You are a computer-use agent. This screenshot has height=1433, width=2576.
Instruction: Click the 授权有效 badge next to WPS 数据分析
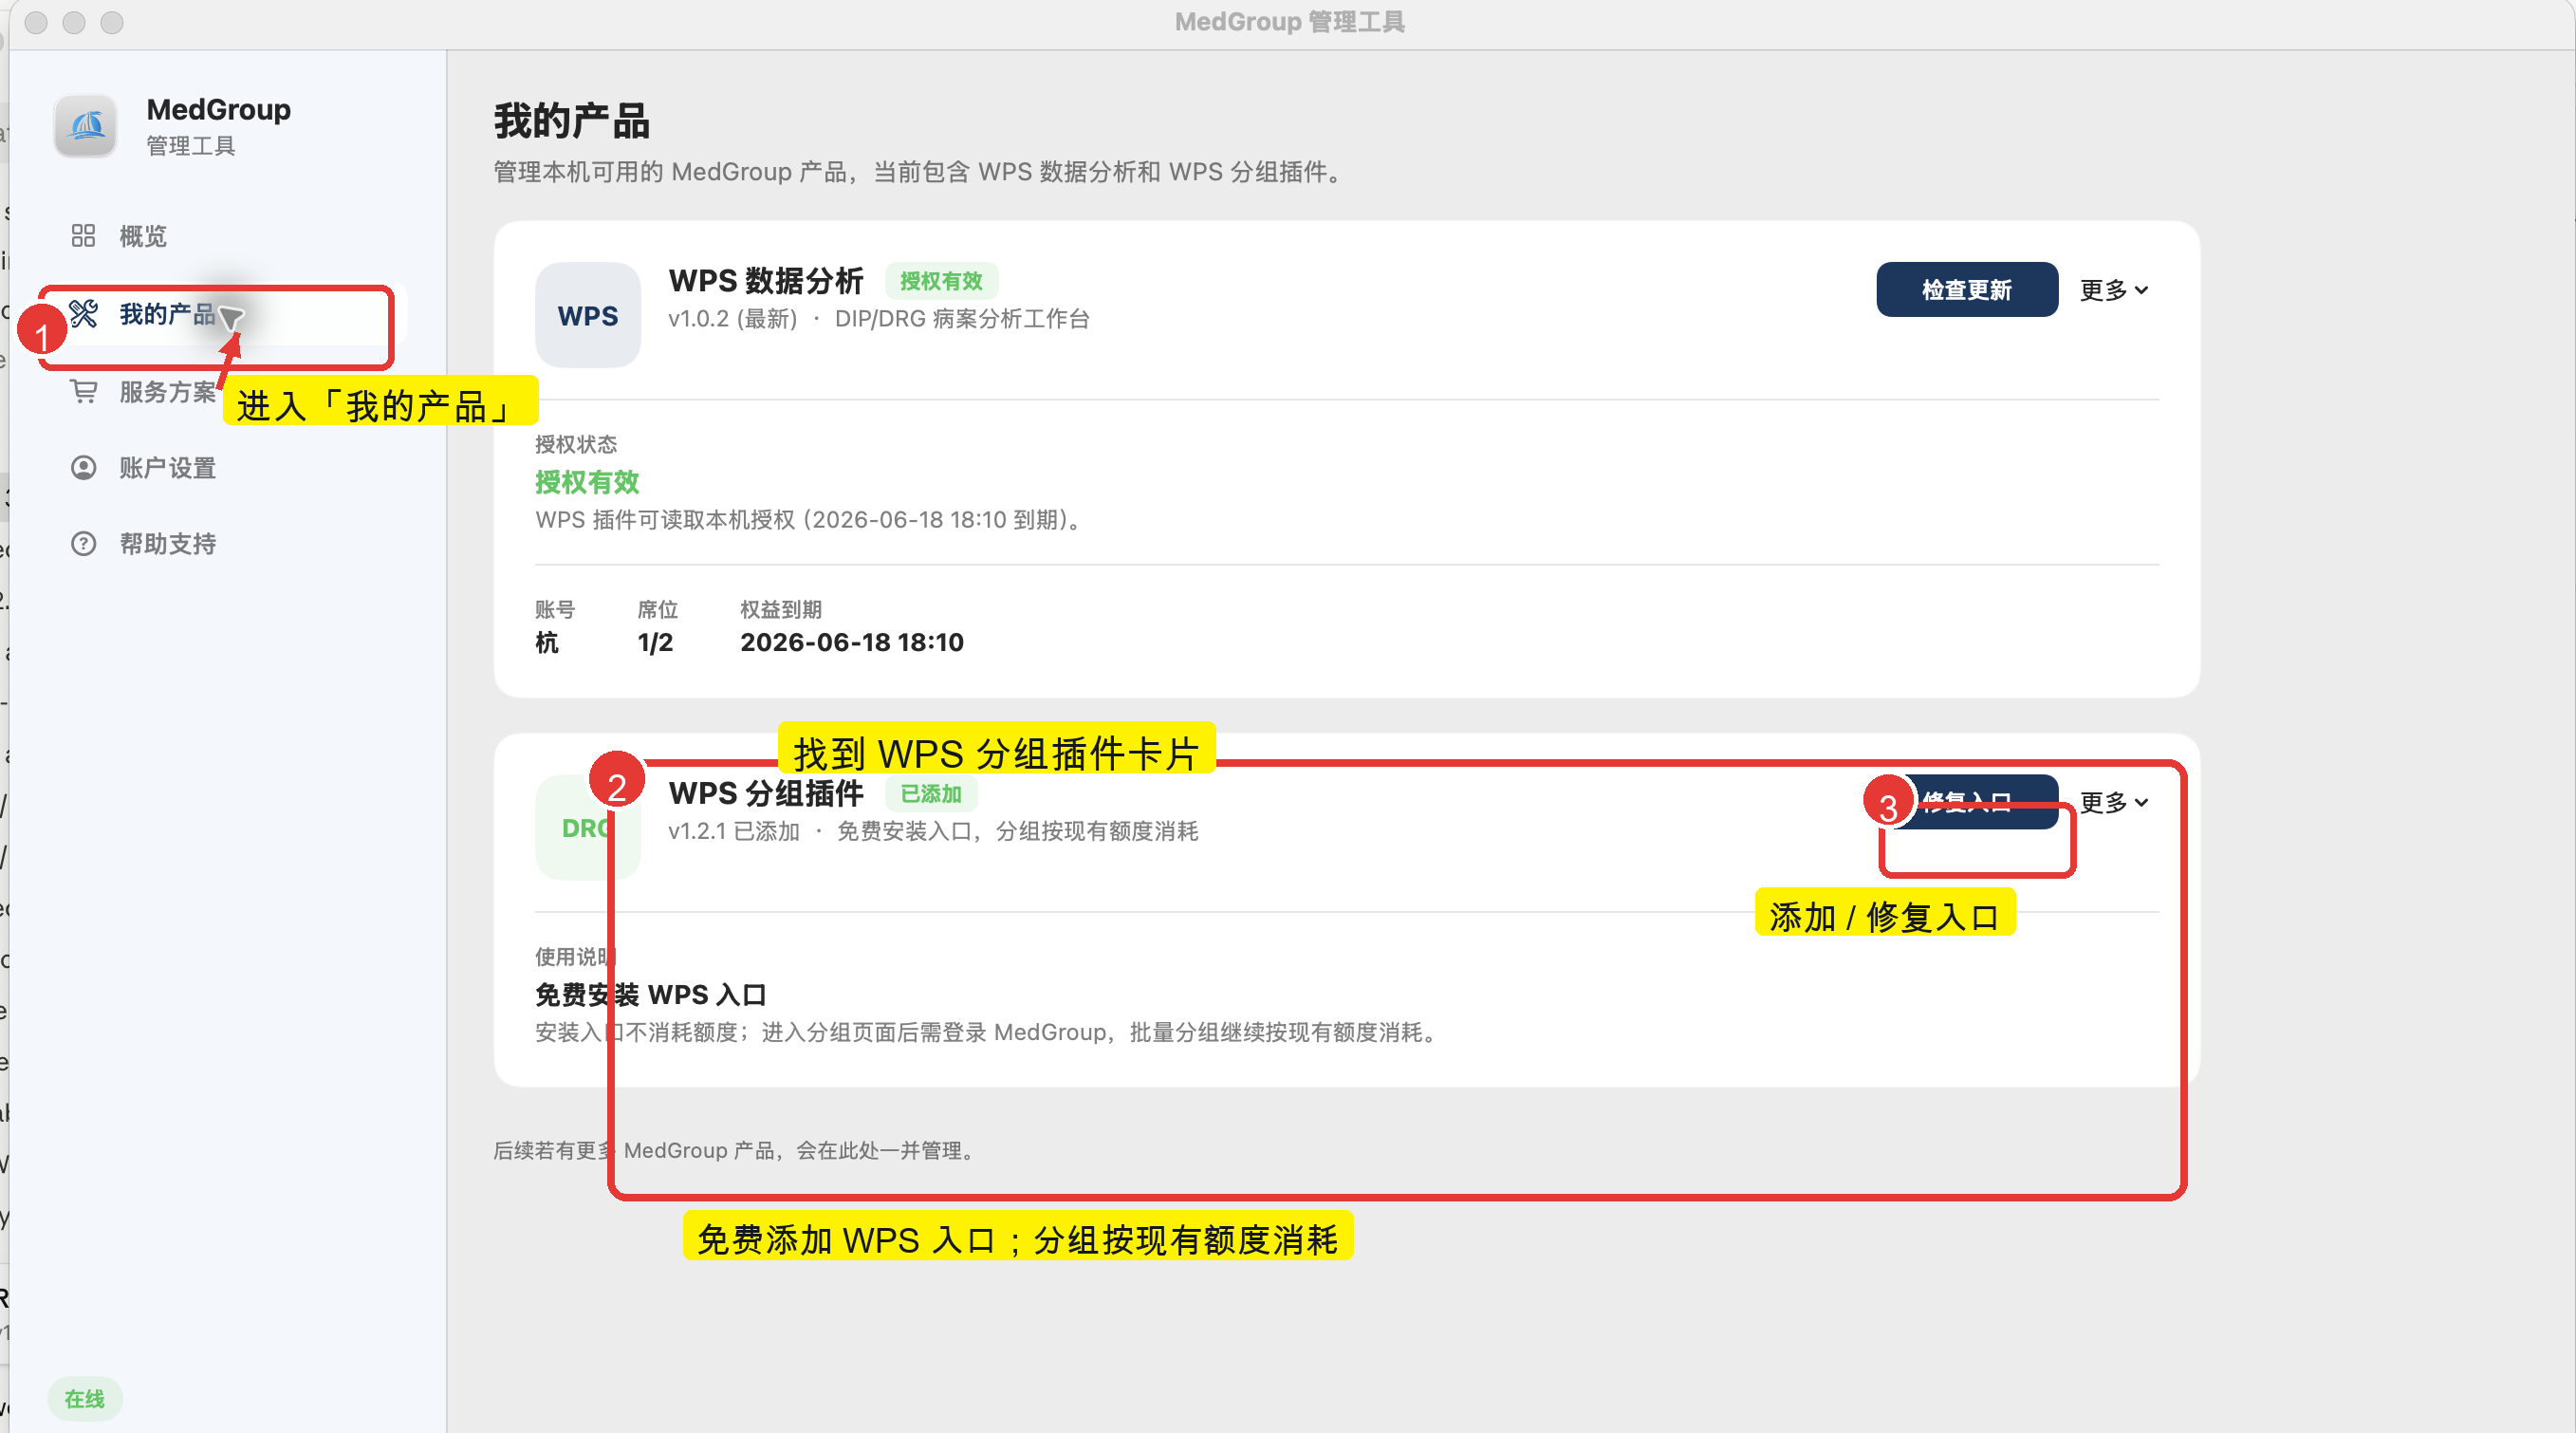pos(941,281)
